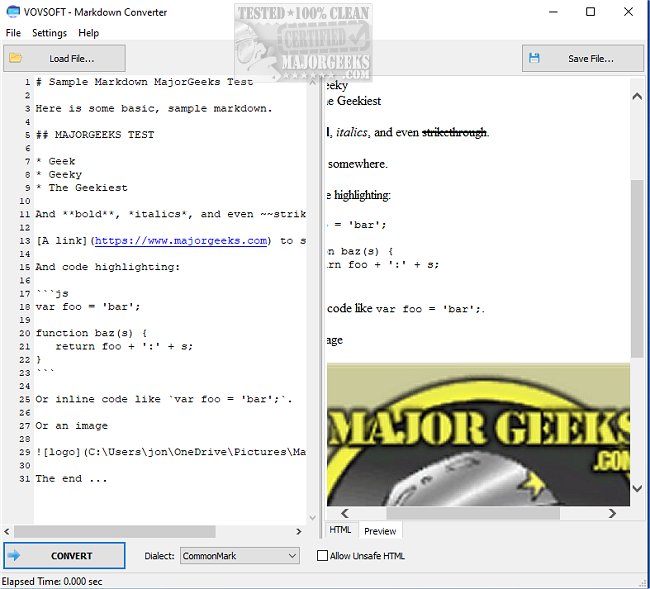Click 'function baz(s) {' line in editor
The height and width of the screenshot is (589, 650).
point(91,333)
